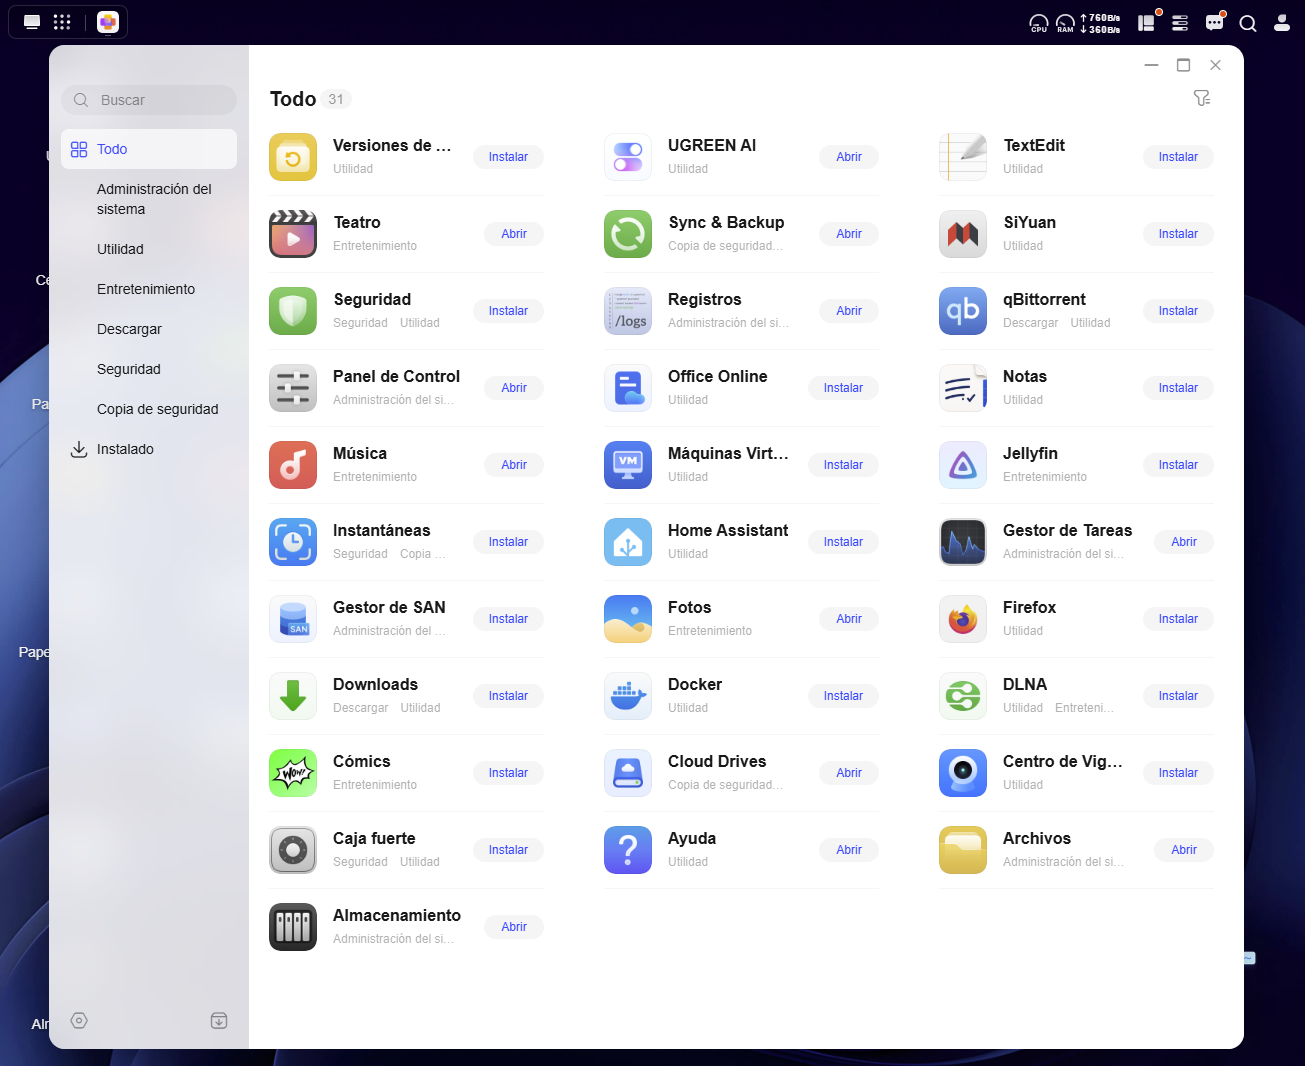Click the qBittorrent icon
1305x1066 pixels.
pyautogui.click(x=963, y=311)
